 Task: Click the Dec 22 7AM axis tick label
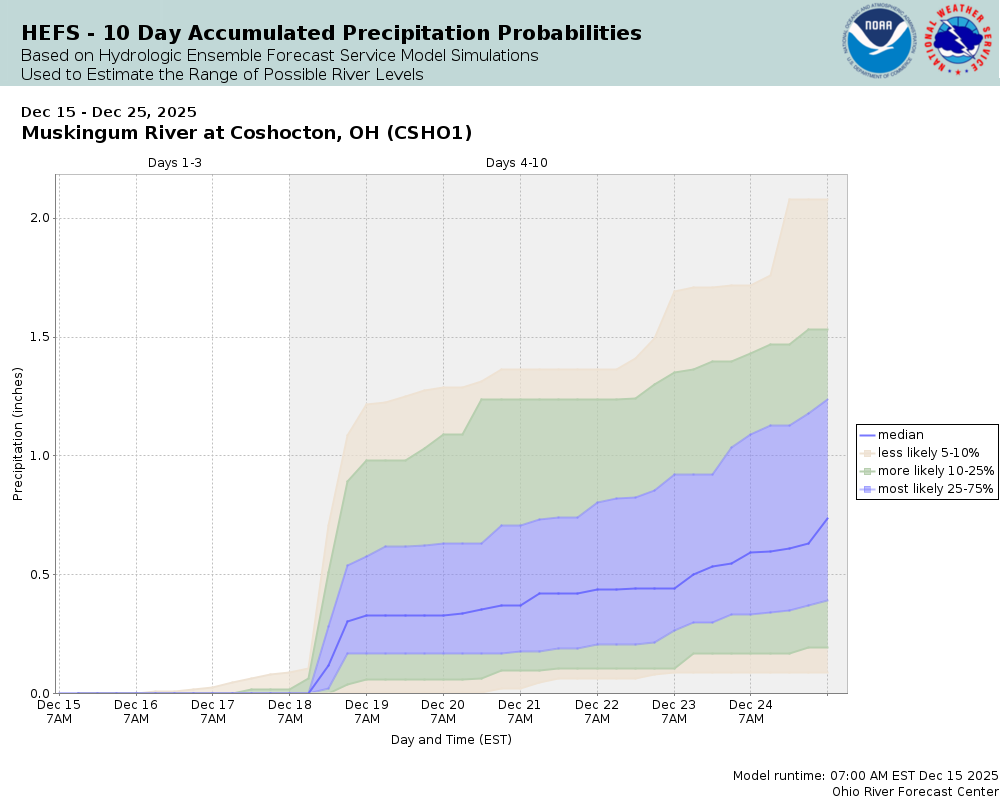tap(597, 711)
